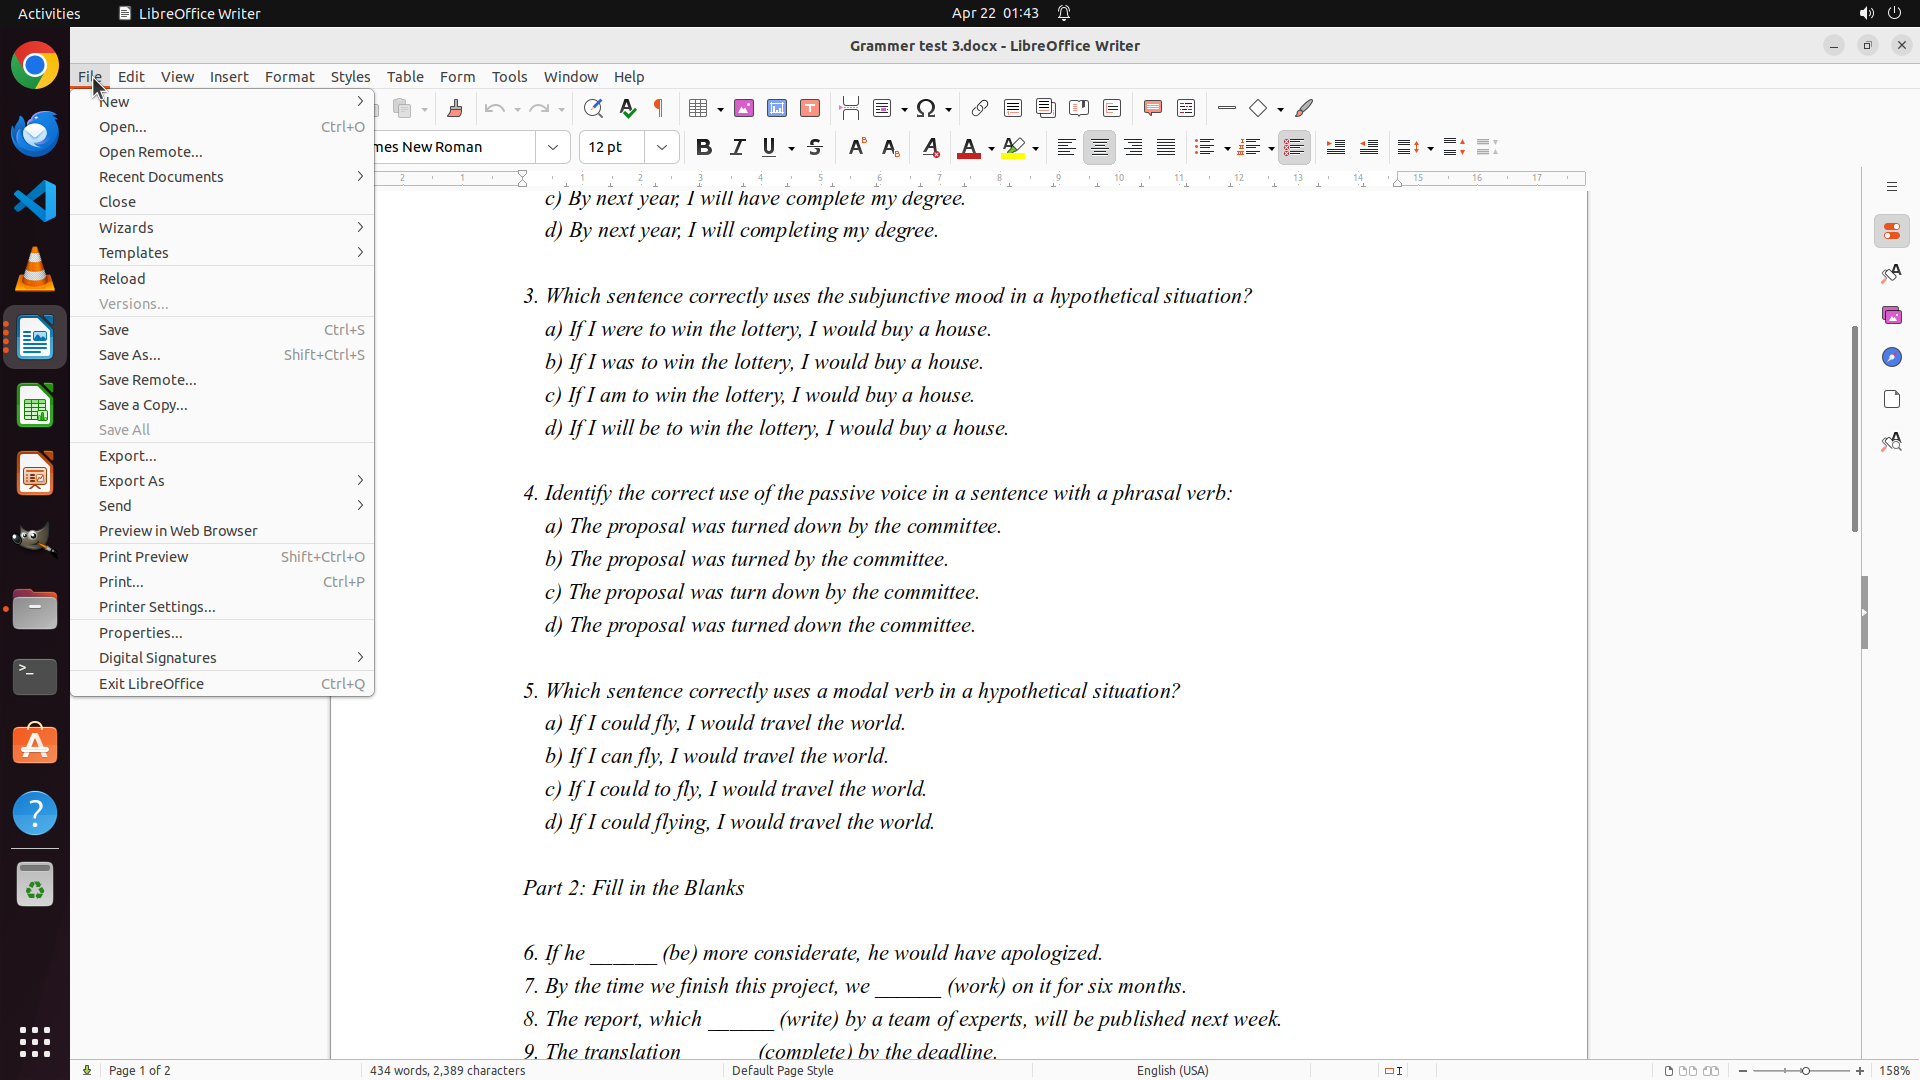Open the sidebar Navigator compass icon
Screen dimensions: 1920x1080
click(x=1891, y=357)
